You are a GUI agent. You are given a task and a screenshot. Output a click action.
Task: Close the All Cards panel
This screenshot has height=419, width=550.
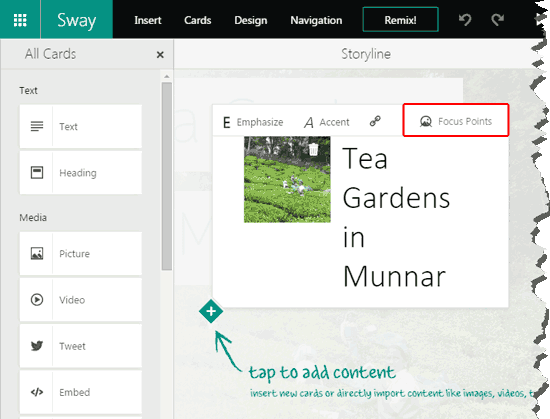pos(160,55)
